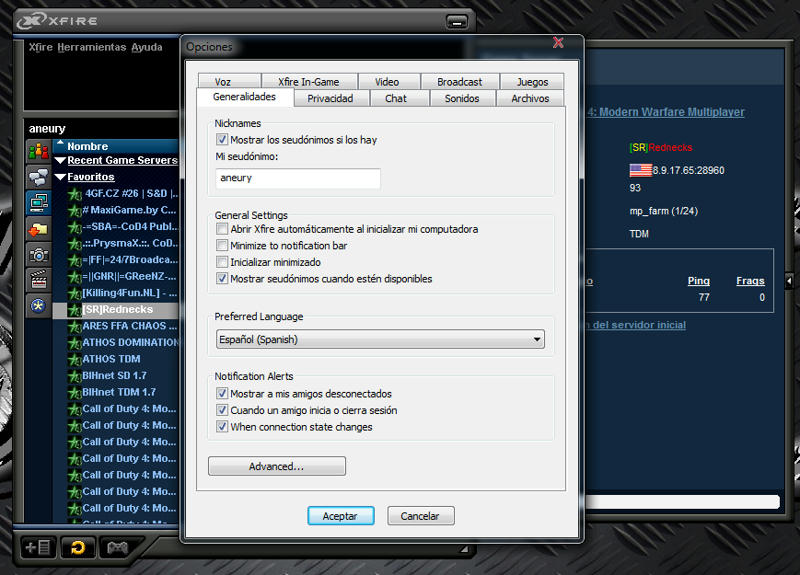This screenshot has width=800, height=575.
Task: Open the Preferred Language dropdown
Action: pos(380,339)
